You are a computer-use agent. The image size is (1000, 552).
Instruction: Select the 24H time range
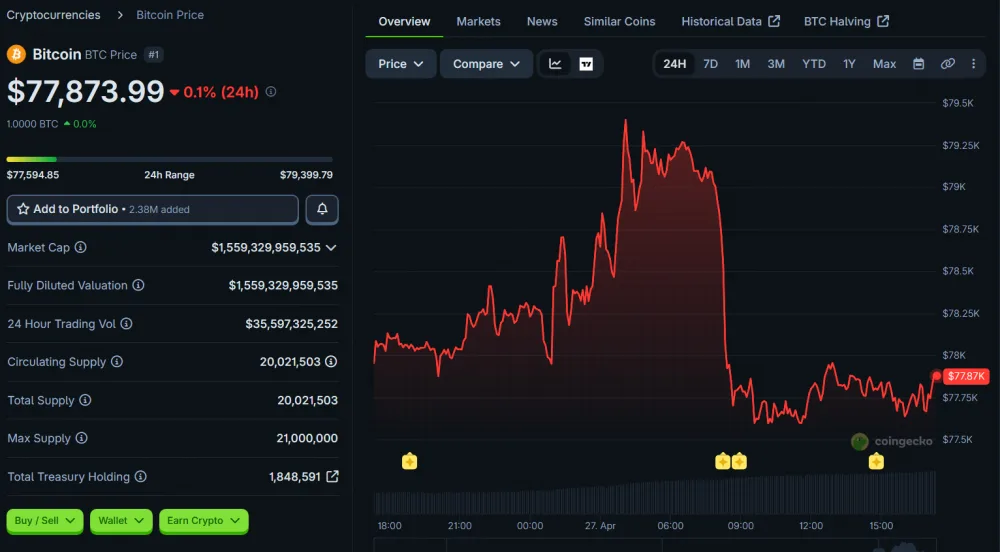674,64
